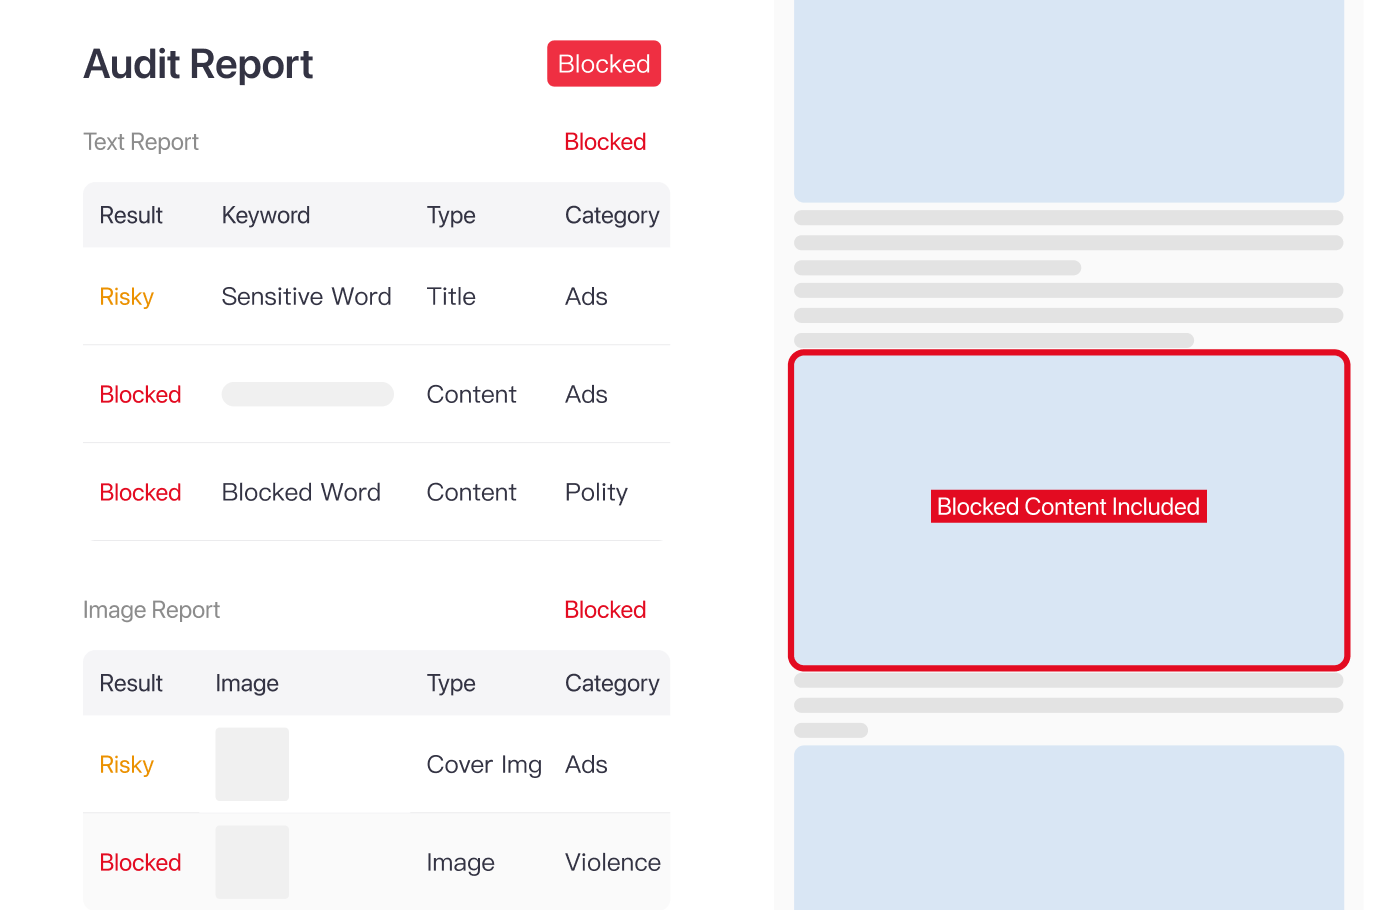Select the Image Report section heading
Viewport: 1400px width, 910px height.
(x=151, y=610)
